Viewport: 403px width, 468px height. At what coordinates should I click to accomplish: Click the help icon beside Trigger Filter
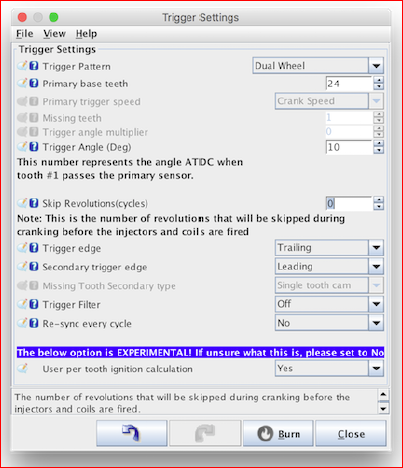pyautogui.click(x=34, y=304)
